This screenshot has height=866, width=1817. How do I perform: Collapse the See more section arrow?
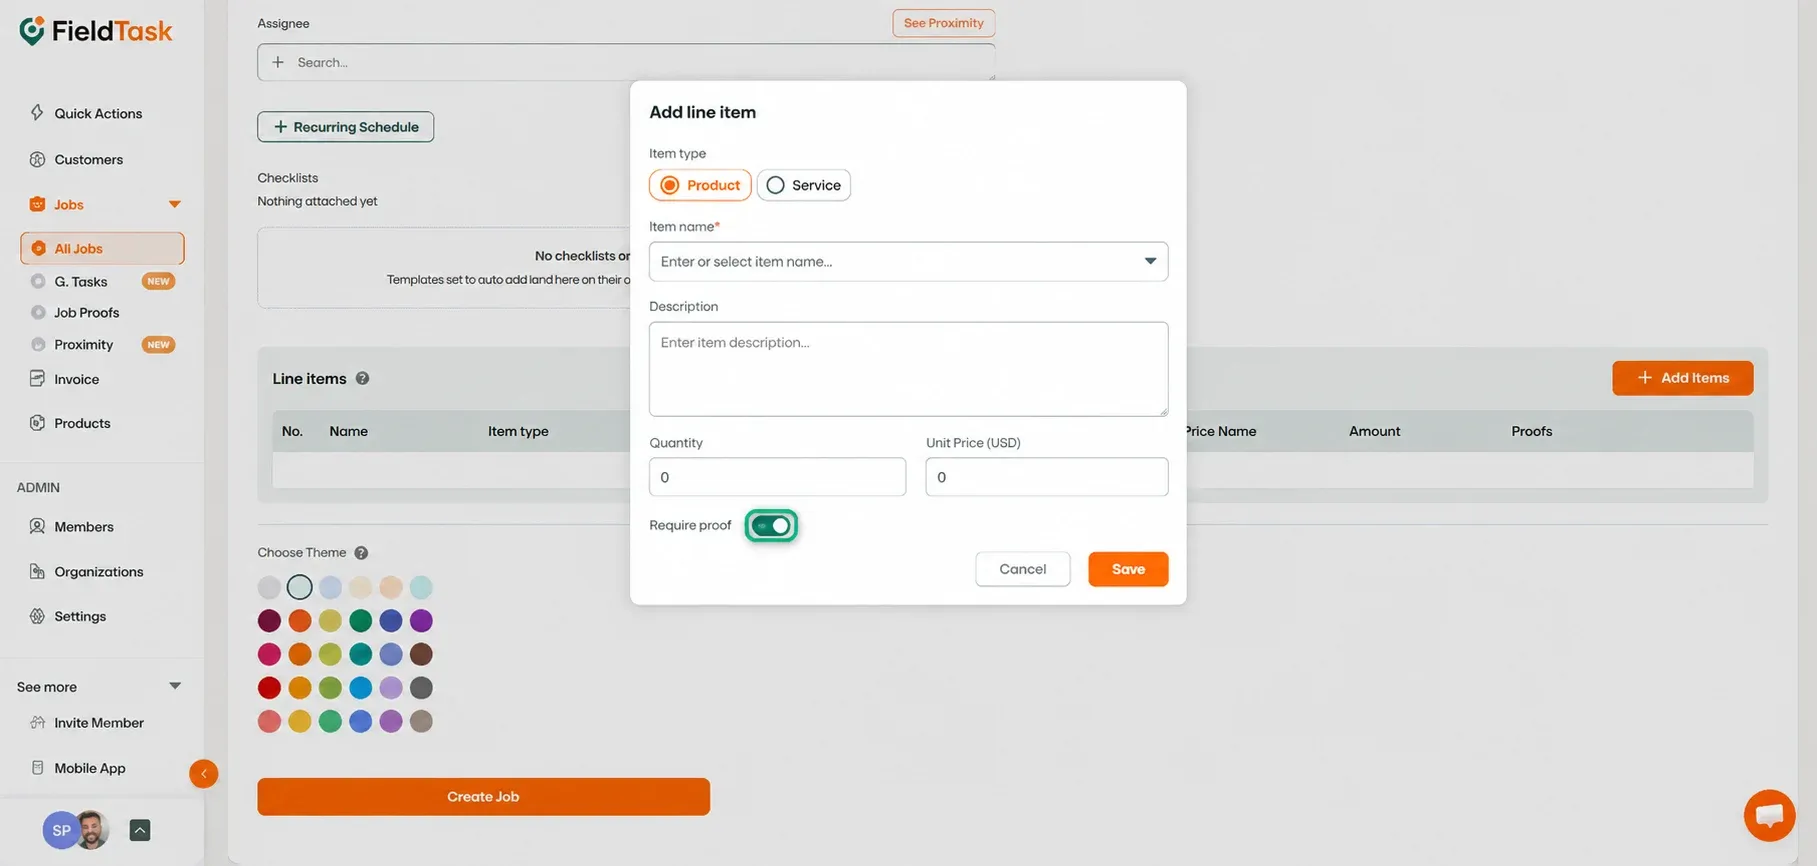175,686
